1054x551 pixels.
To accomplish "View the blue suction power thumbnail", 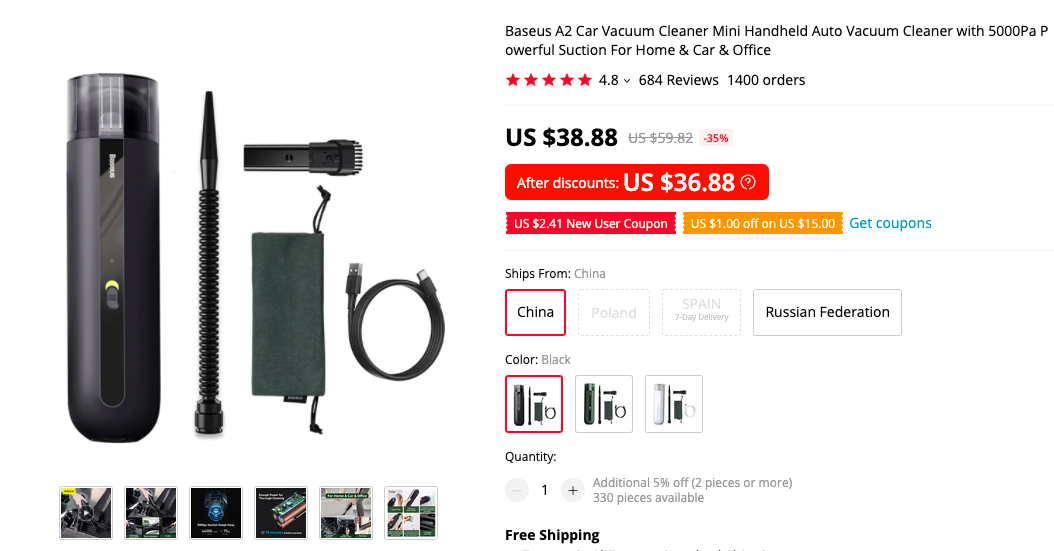I will point(216,513).
